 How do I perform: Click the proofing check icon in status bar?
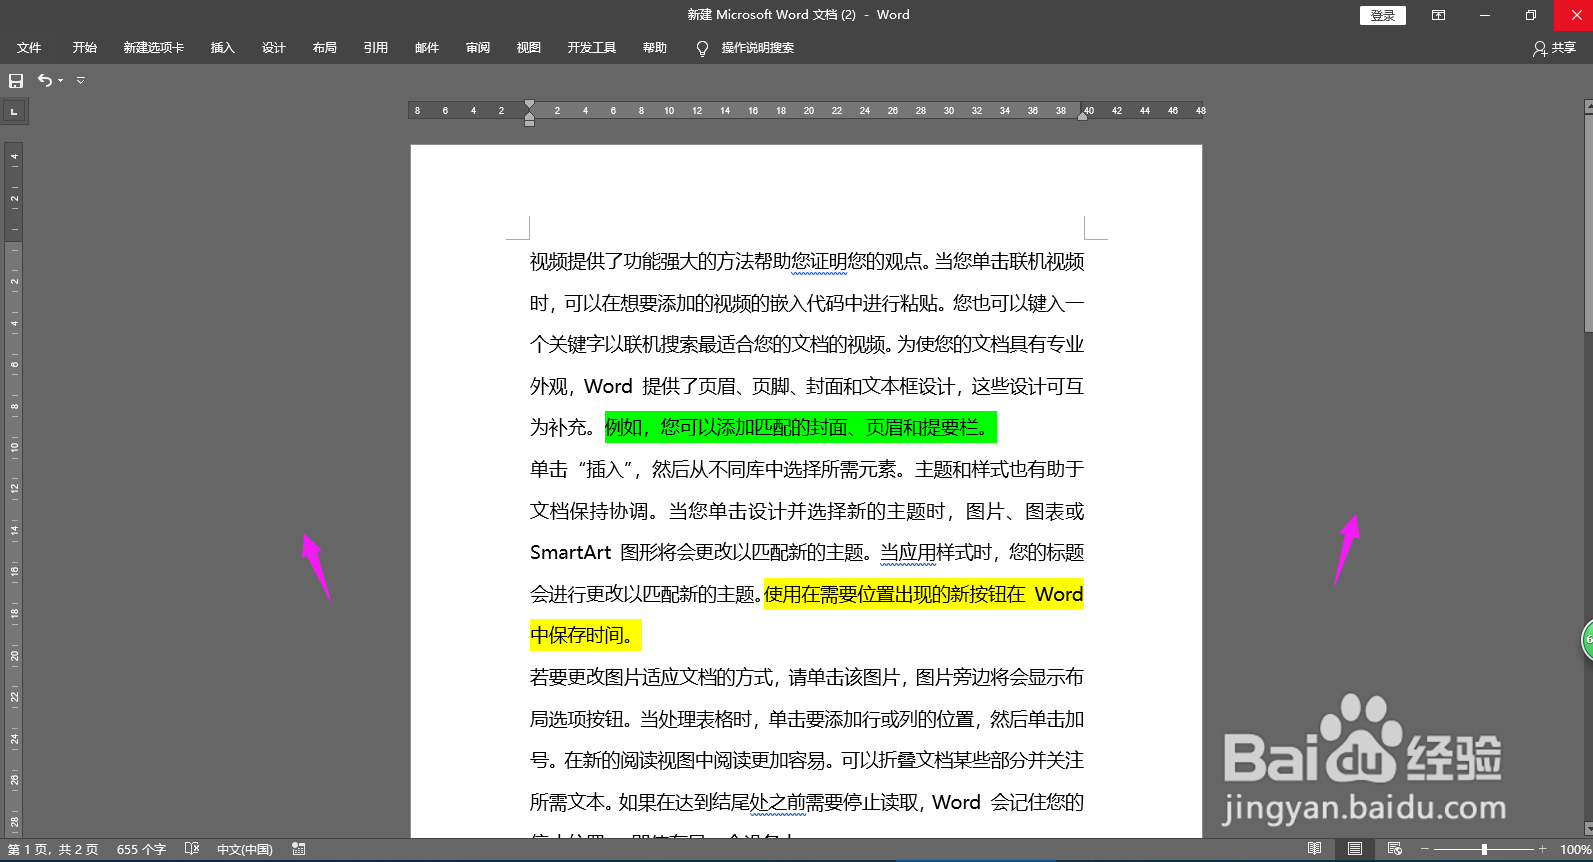[x=192, y=849]
